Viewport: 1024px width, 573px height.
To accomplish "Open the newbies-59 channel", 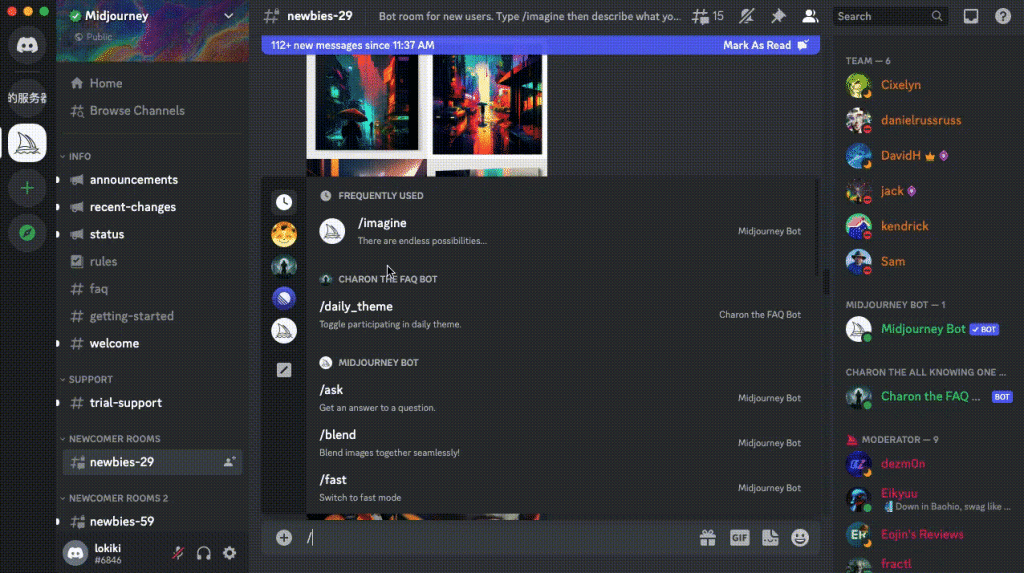I will tap(152, 521).
